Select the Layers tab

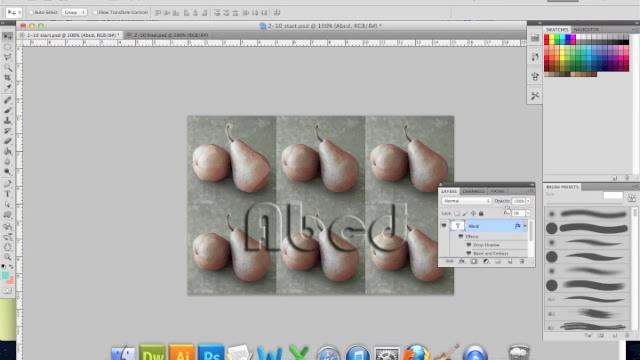[x=449, y=191]
